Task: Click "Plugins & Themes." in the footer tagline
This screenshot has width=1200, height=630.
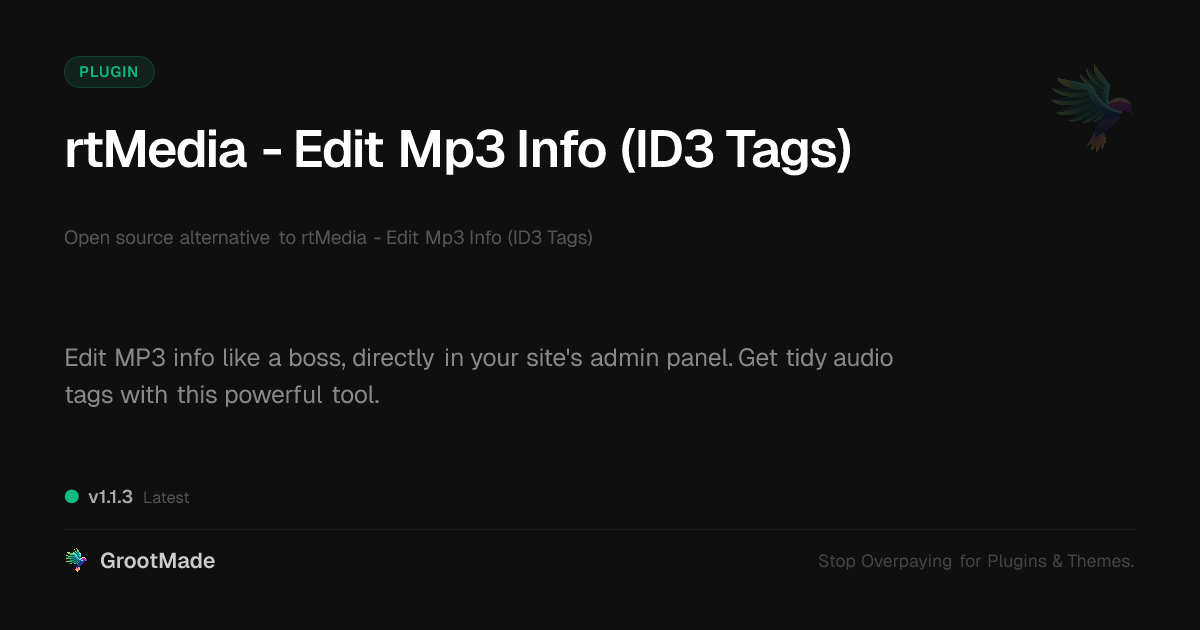Action: pos(1061,562)
